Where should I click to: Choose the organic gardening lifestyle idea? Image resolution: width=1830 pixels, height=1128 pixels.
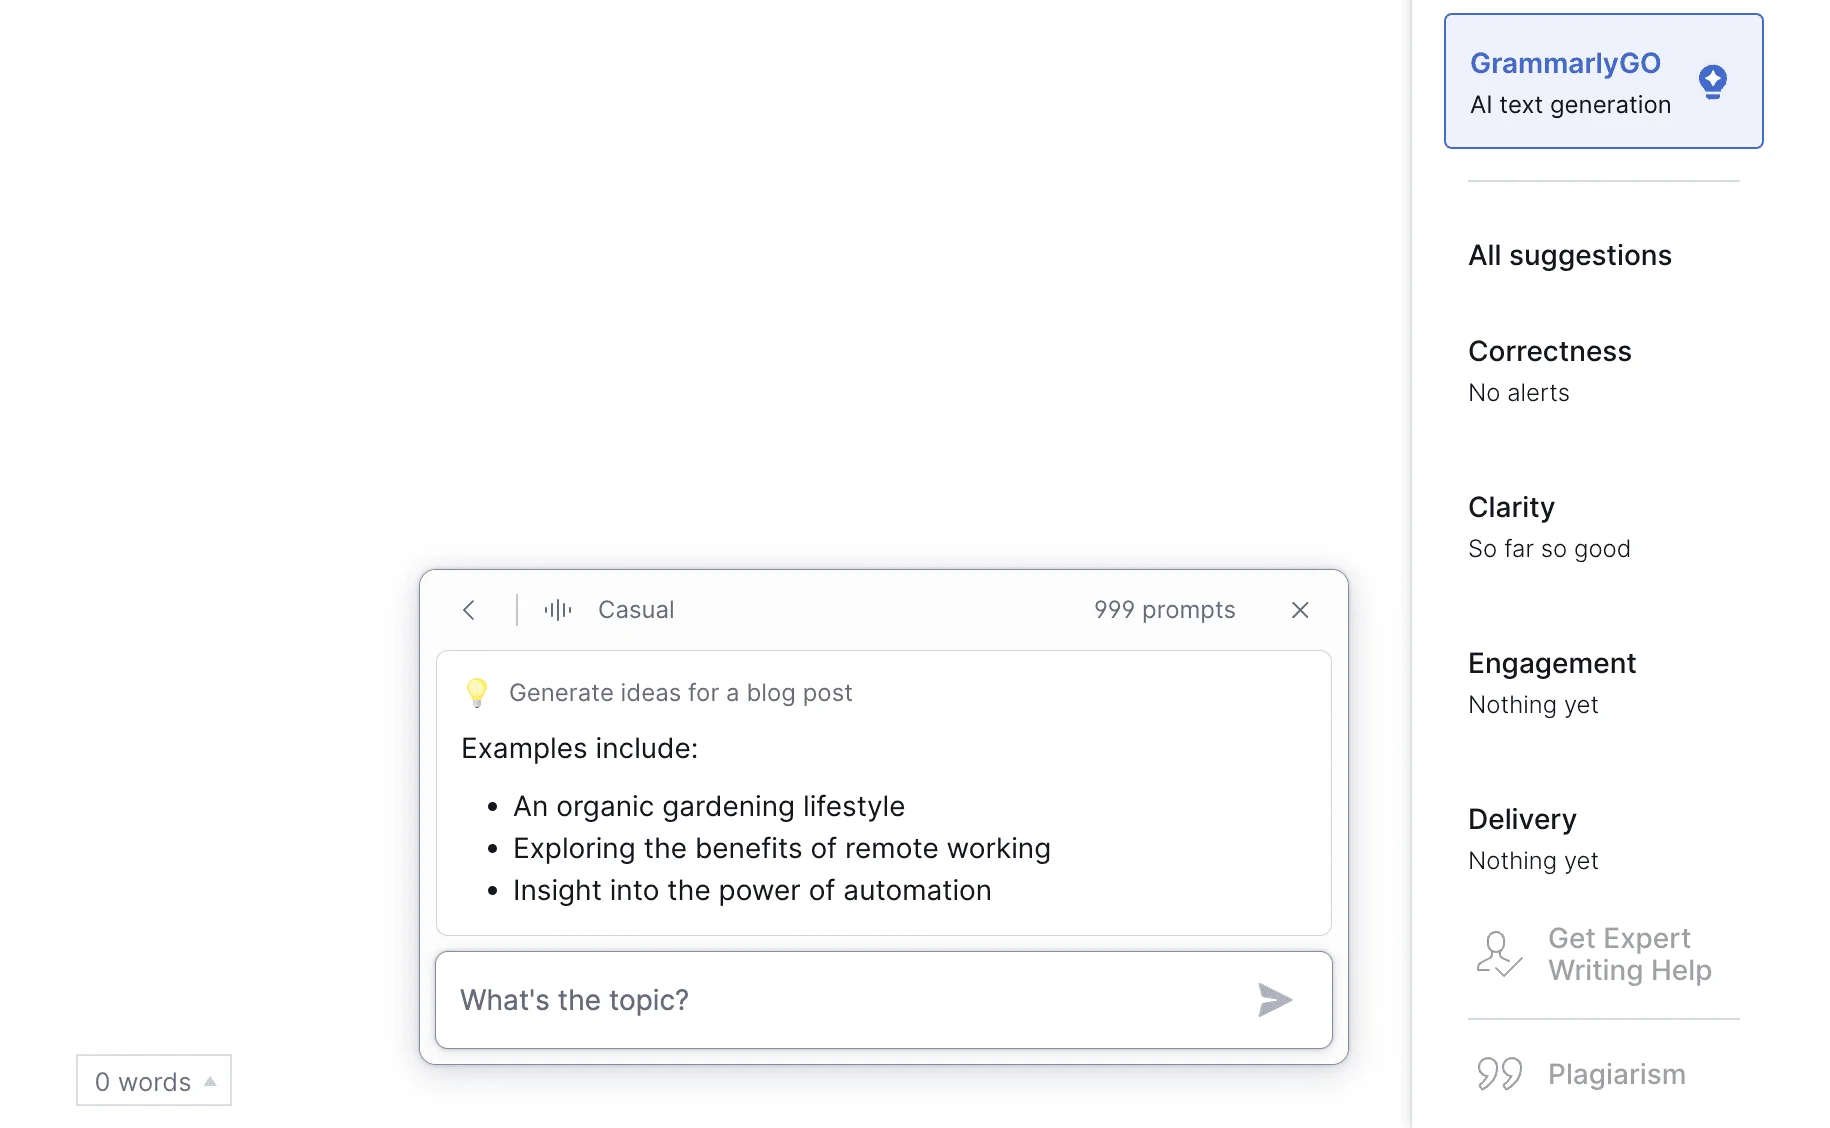[708, 806]
